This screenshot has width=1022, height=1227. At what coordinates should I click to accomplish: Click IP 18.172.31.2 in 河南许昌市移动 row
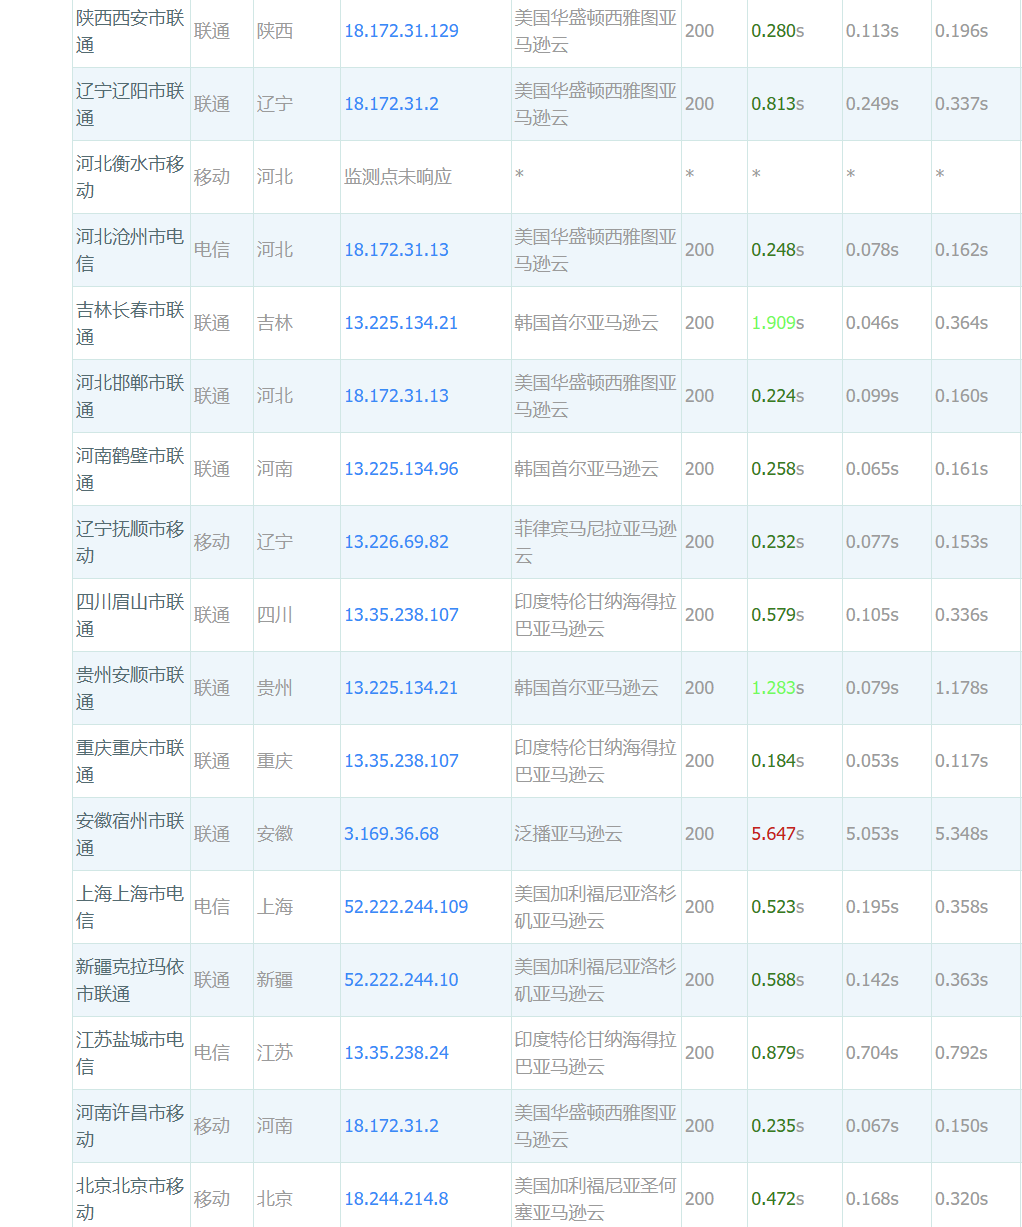tap(391, 1126)
